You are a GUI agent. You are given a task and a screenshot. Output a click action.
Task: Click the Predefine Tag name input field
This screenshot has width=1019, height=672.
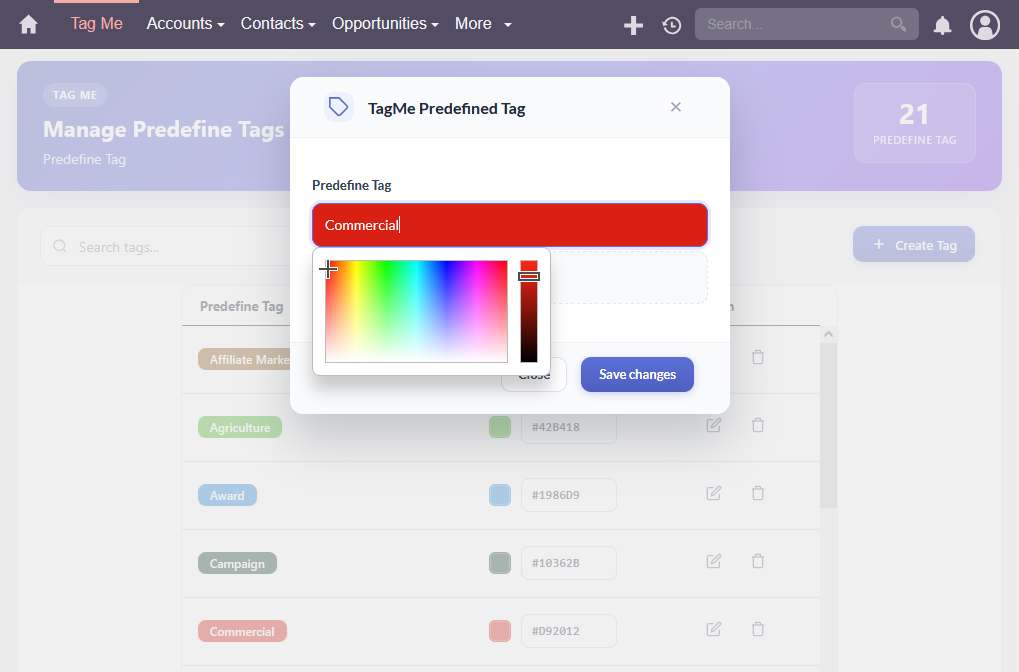point(510,225)
